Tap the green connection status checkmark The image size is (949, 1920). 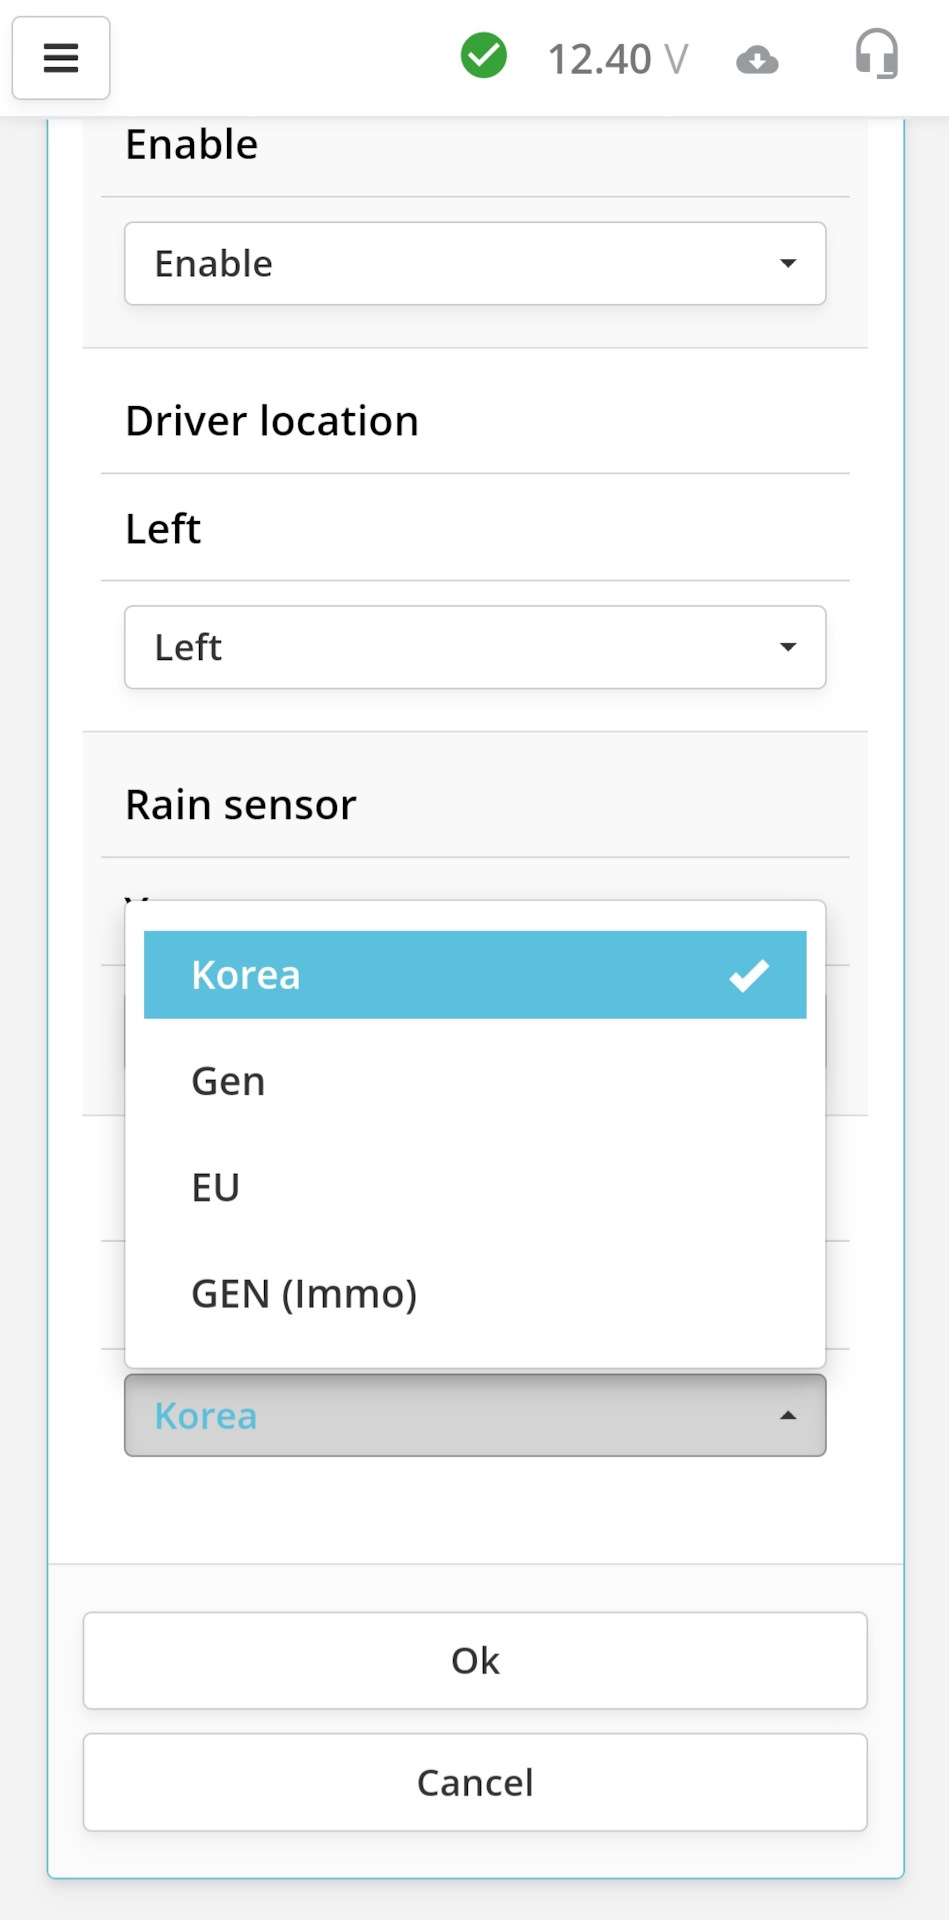(484, 56)
